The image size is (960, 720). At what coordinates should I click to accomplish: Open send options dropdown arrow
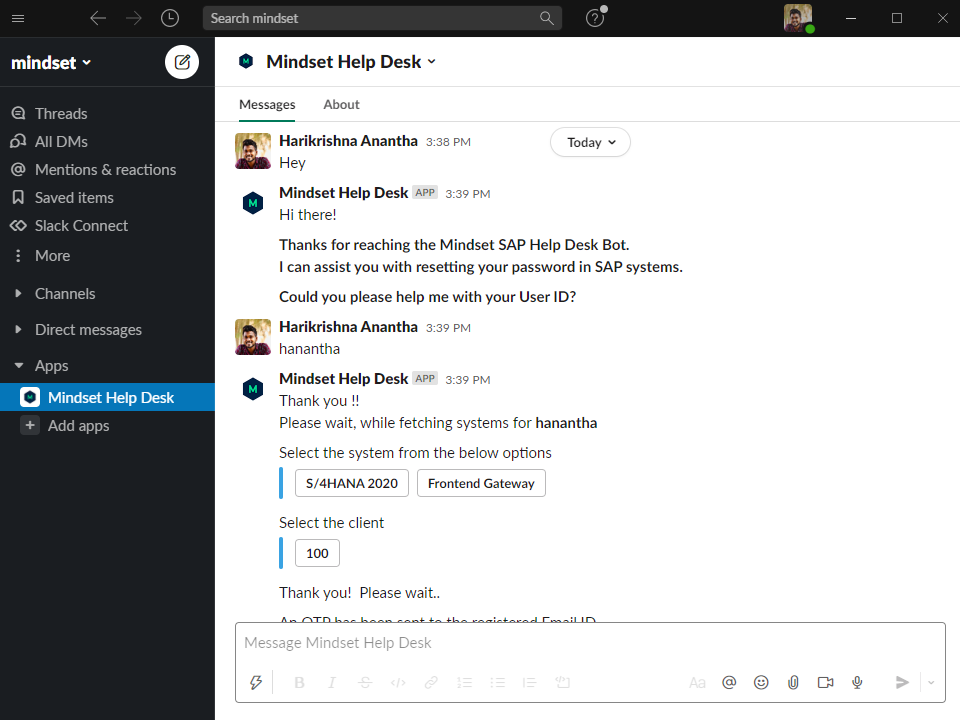pyautogui.click(x=931, y=682)
